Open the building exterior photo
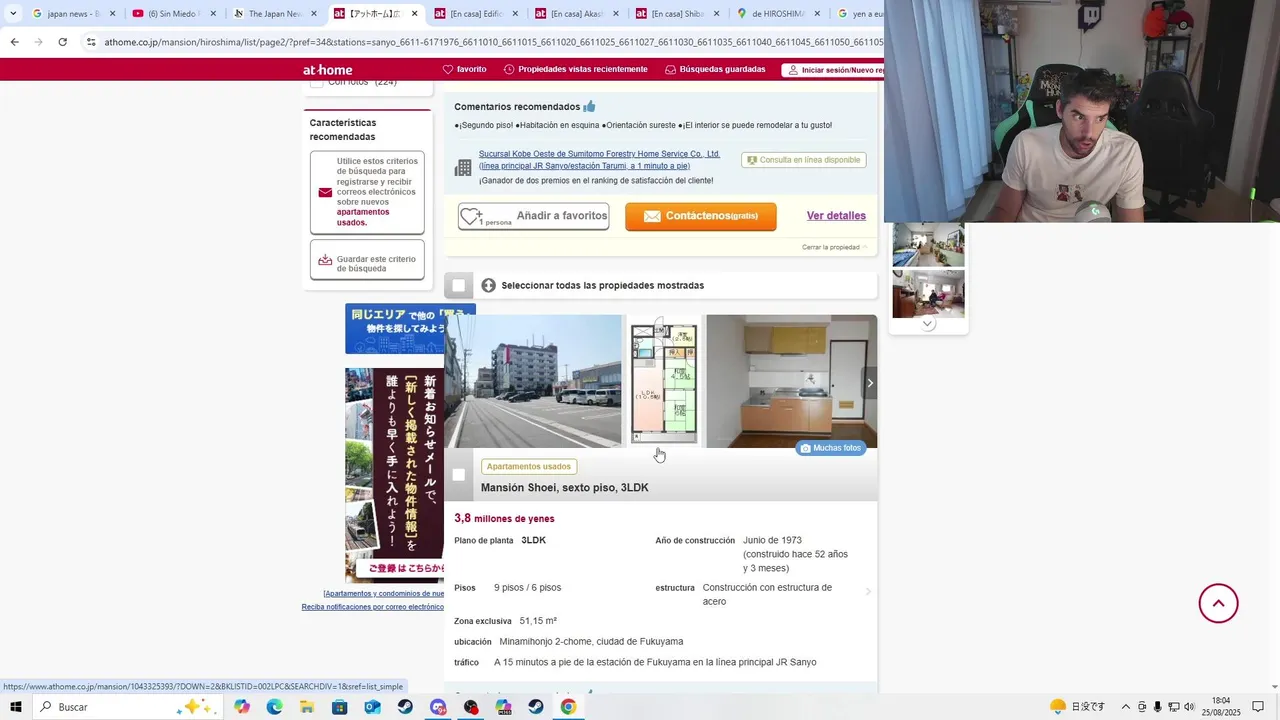 click(534, 381)
